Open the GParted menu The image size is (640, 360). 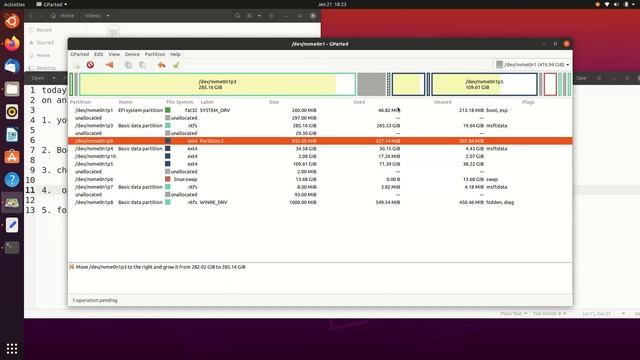click(x=79, y=54)
